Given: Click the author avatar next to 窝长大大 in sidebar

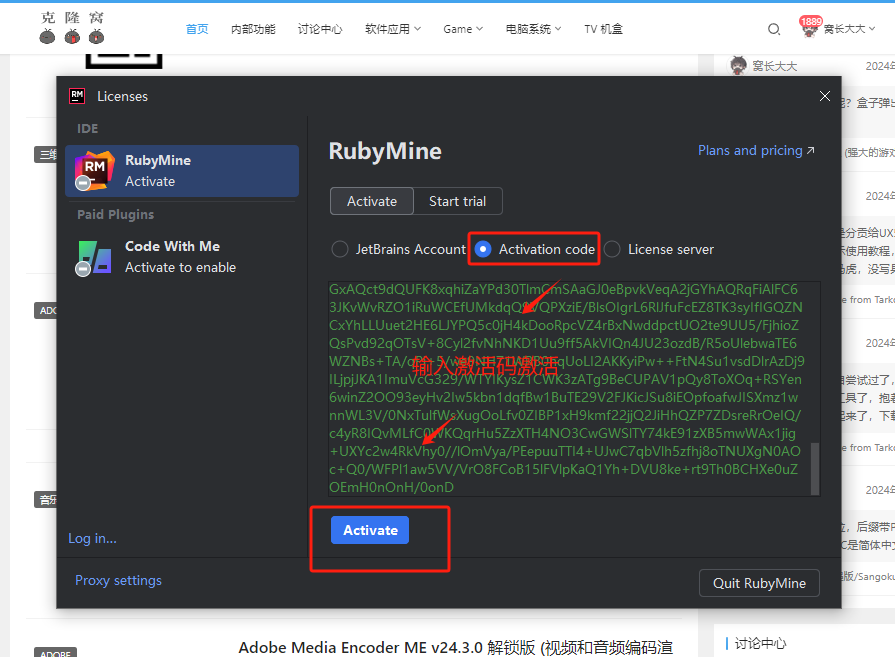Looking at the screenshot, I should [x=739, y=66].
